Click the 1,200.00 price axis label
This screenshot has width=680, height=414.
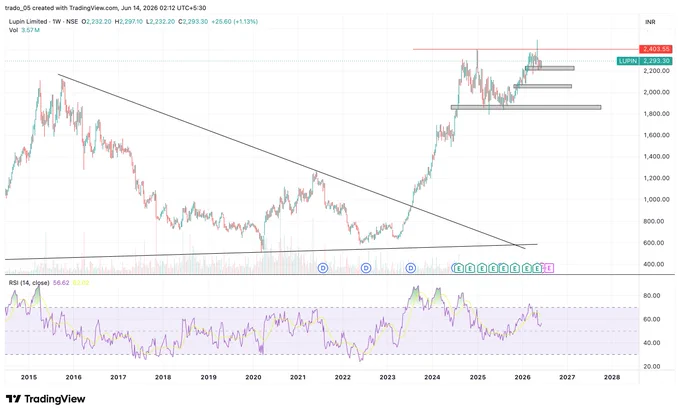pos(657,178)
